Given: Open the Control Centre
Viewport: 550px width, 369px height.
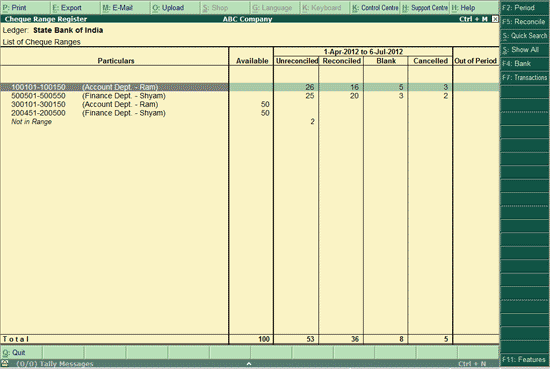Looking at the screenshot, I should [x=375, y=8].
